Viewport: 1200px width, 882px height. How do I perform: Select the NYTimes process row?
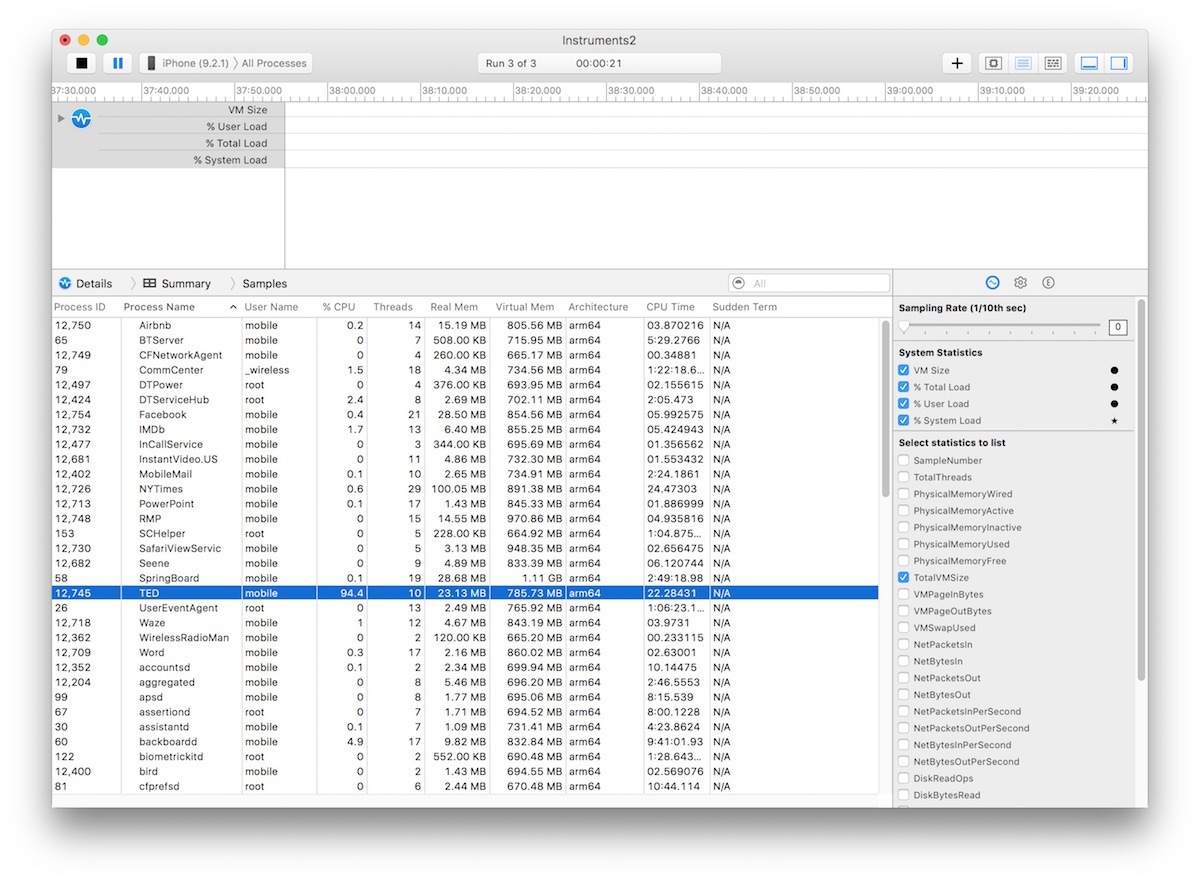point(465,489)
